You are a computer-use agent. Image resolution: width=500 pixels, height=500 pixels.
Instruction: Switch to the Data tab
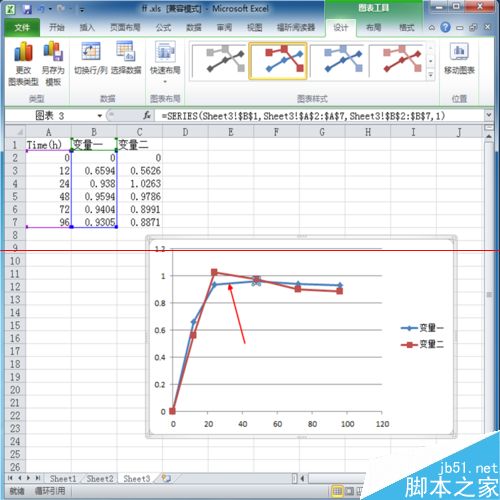pos(194,27)
